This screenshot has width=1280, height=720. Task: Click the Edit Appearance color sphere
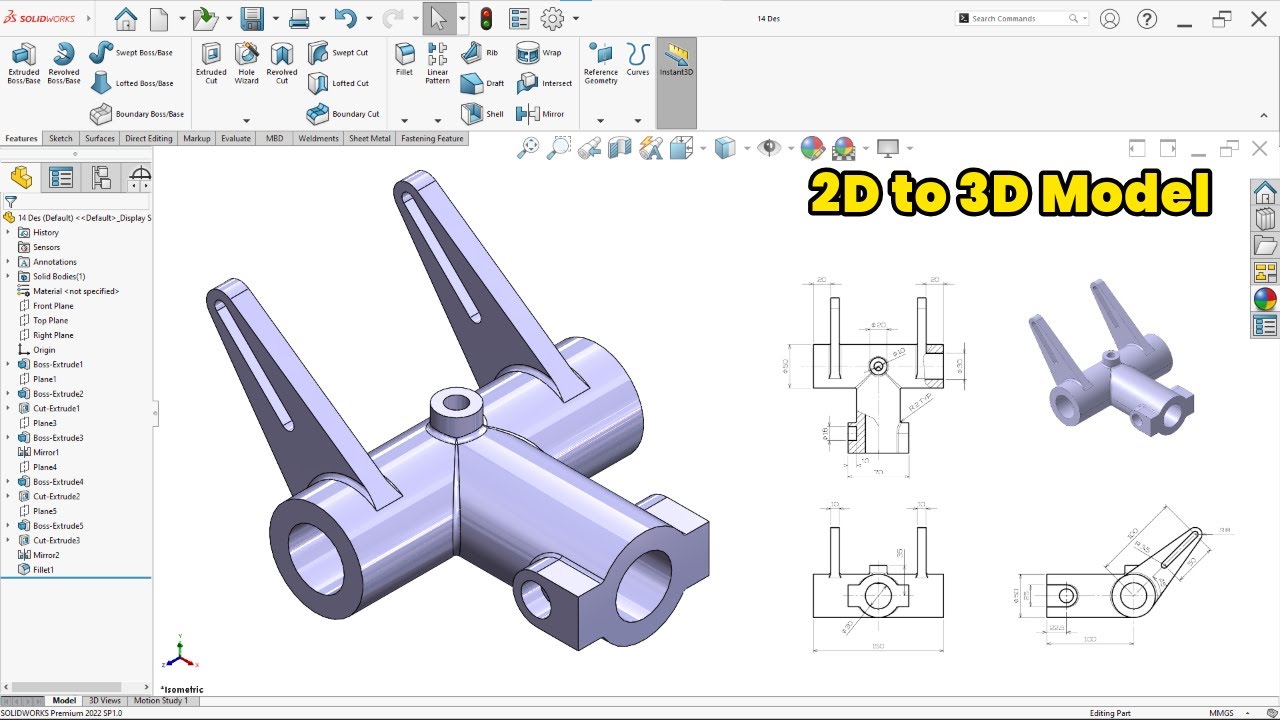tap(812, 148)
